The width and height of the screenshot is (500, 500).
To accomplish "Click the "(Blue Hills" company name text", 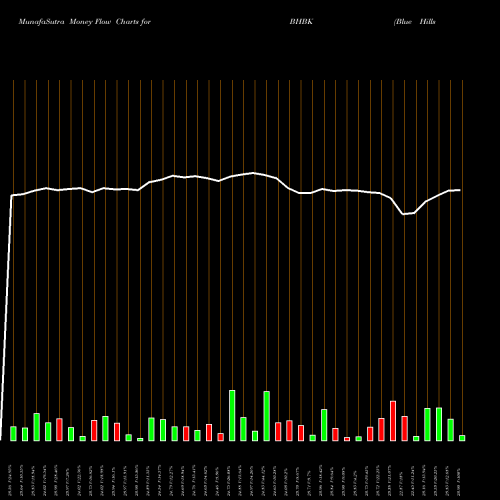I will [415, 22].
